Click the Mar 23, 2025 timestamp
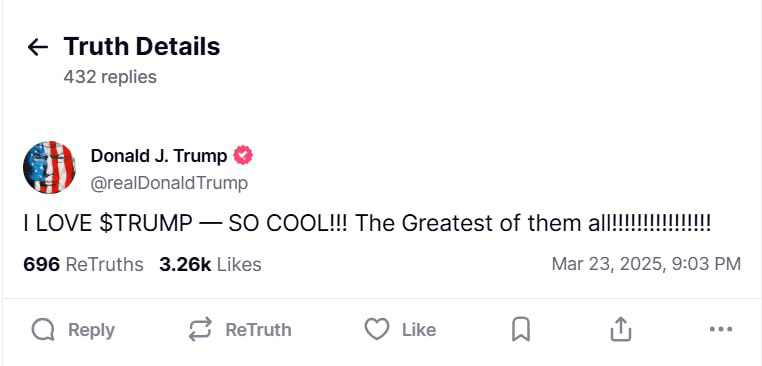This screenshot has width=762, height=366. pos(646,264)
